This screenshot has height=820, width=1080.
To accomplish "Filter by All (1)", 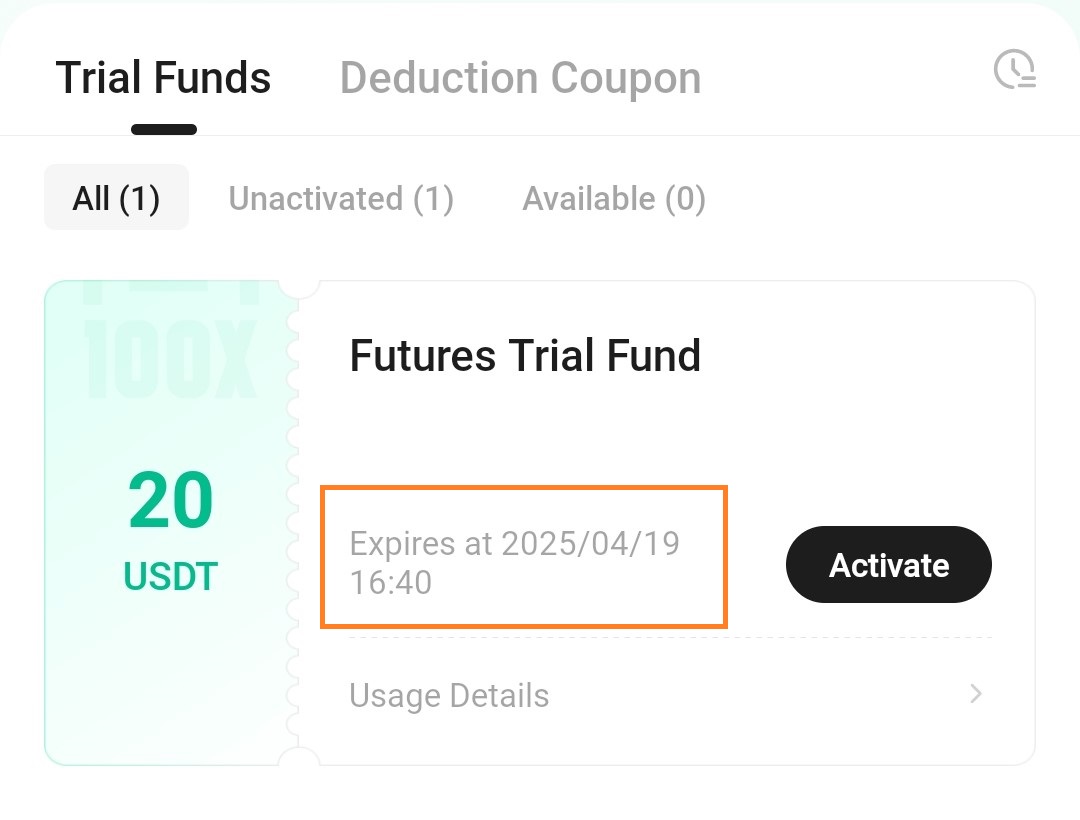I will (x=116, y=198).
